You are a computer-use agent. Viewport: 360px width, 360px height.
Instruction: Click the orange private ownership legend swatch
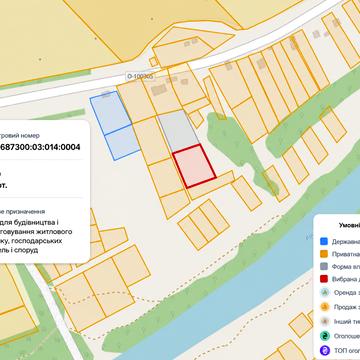click(x=324, y=254)
